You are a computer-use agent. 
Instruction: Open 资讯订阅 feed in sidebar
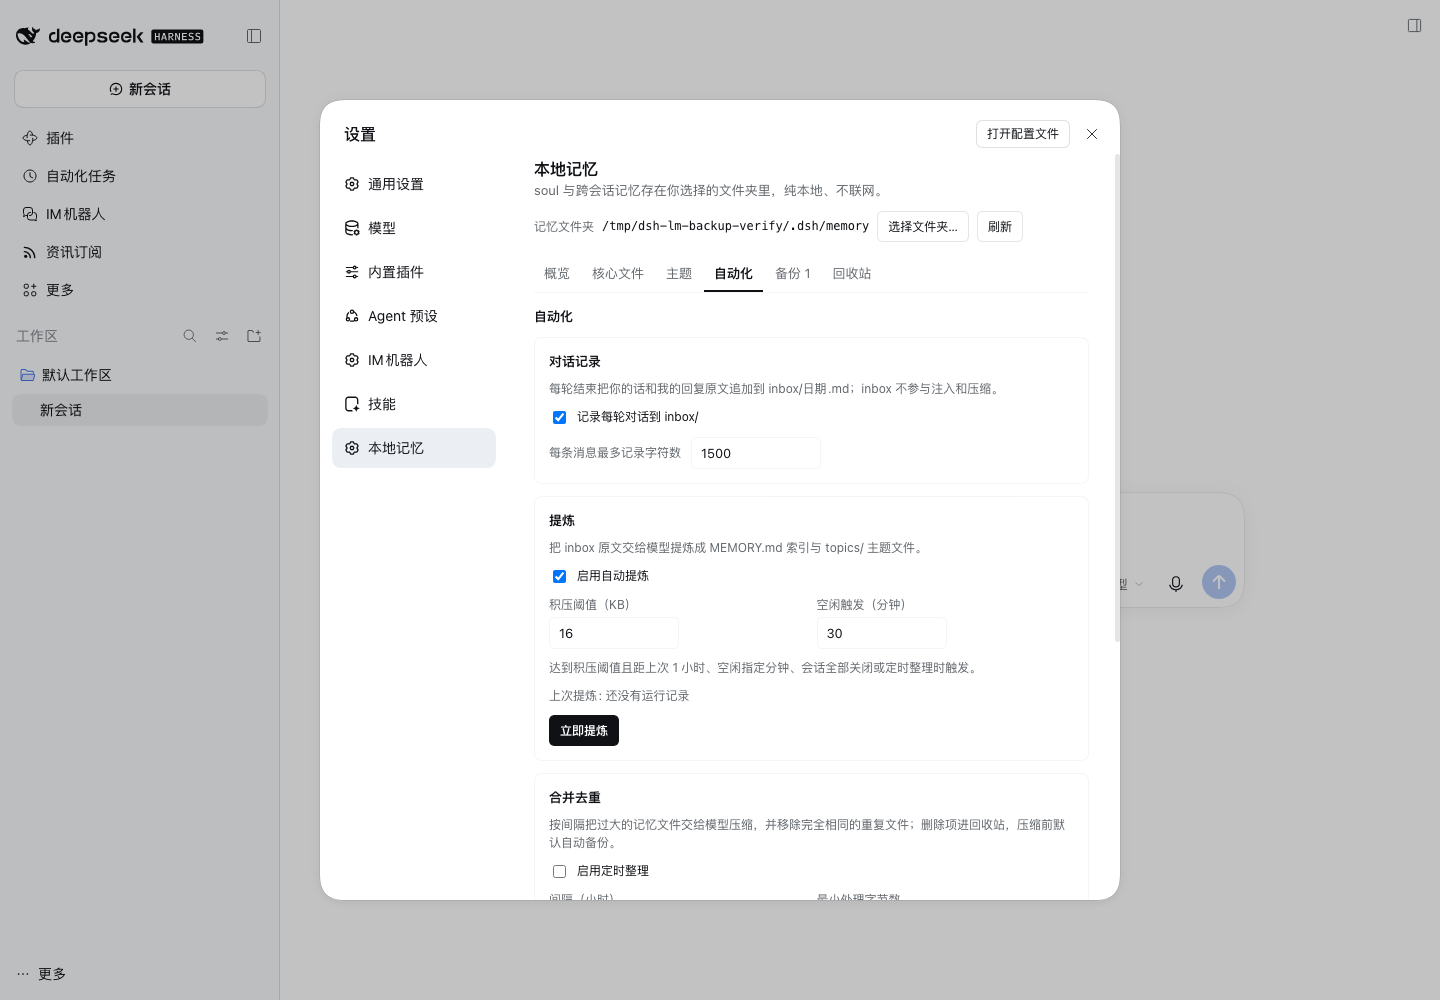(140, 252)
